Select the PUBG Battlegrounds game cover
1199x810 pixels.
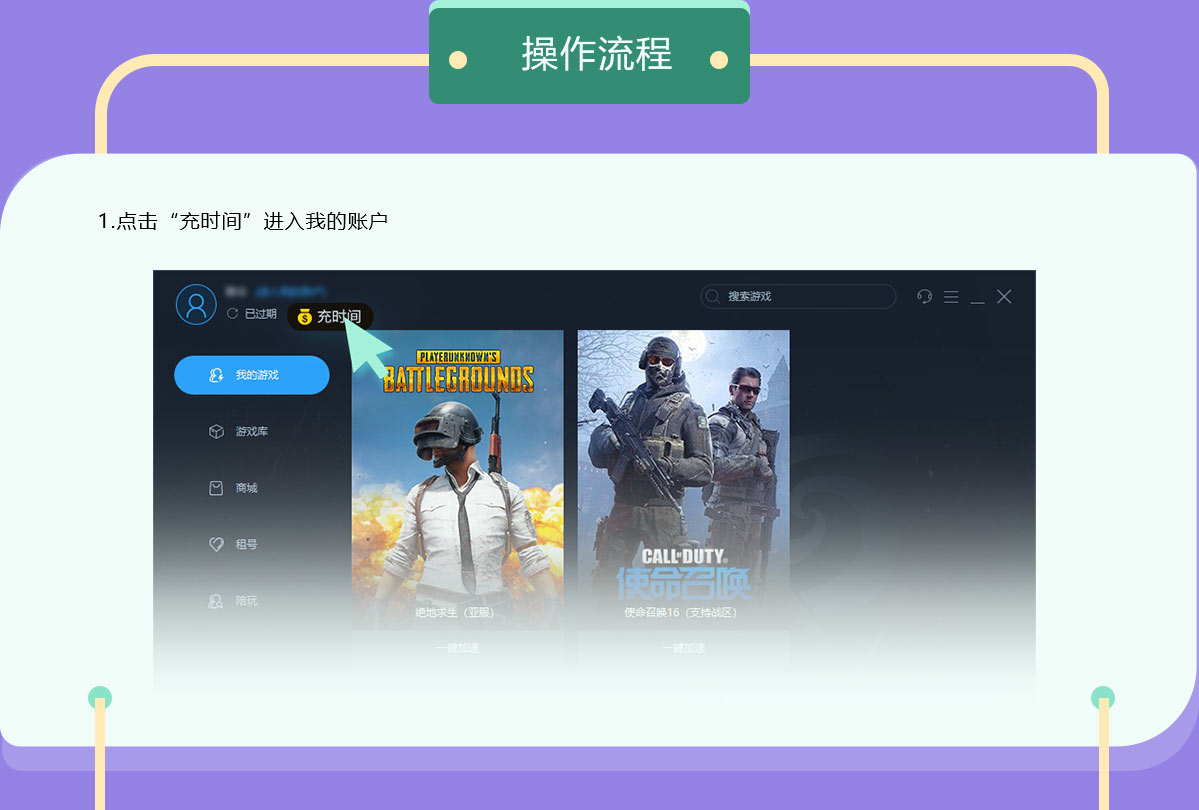[457, 479]
